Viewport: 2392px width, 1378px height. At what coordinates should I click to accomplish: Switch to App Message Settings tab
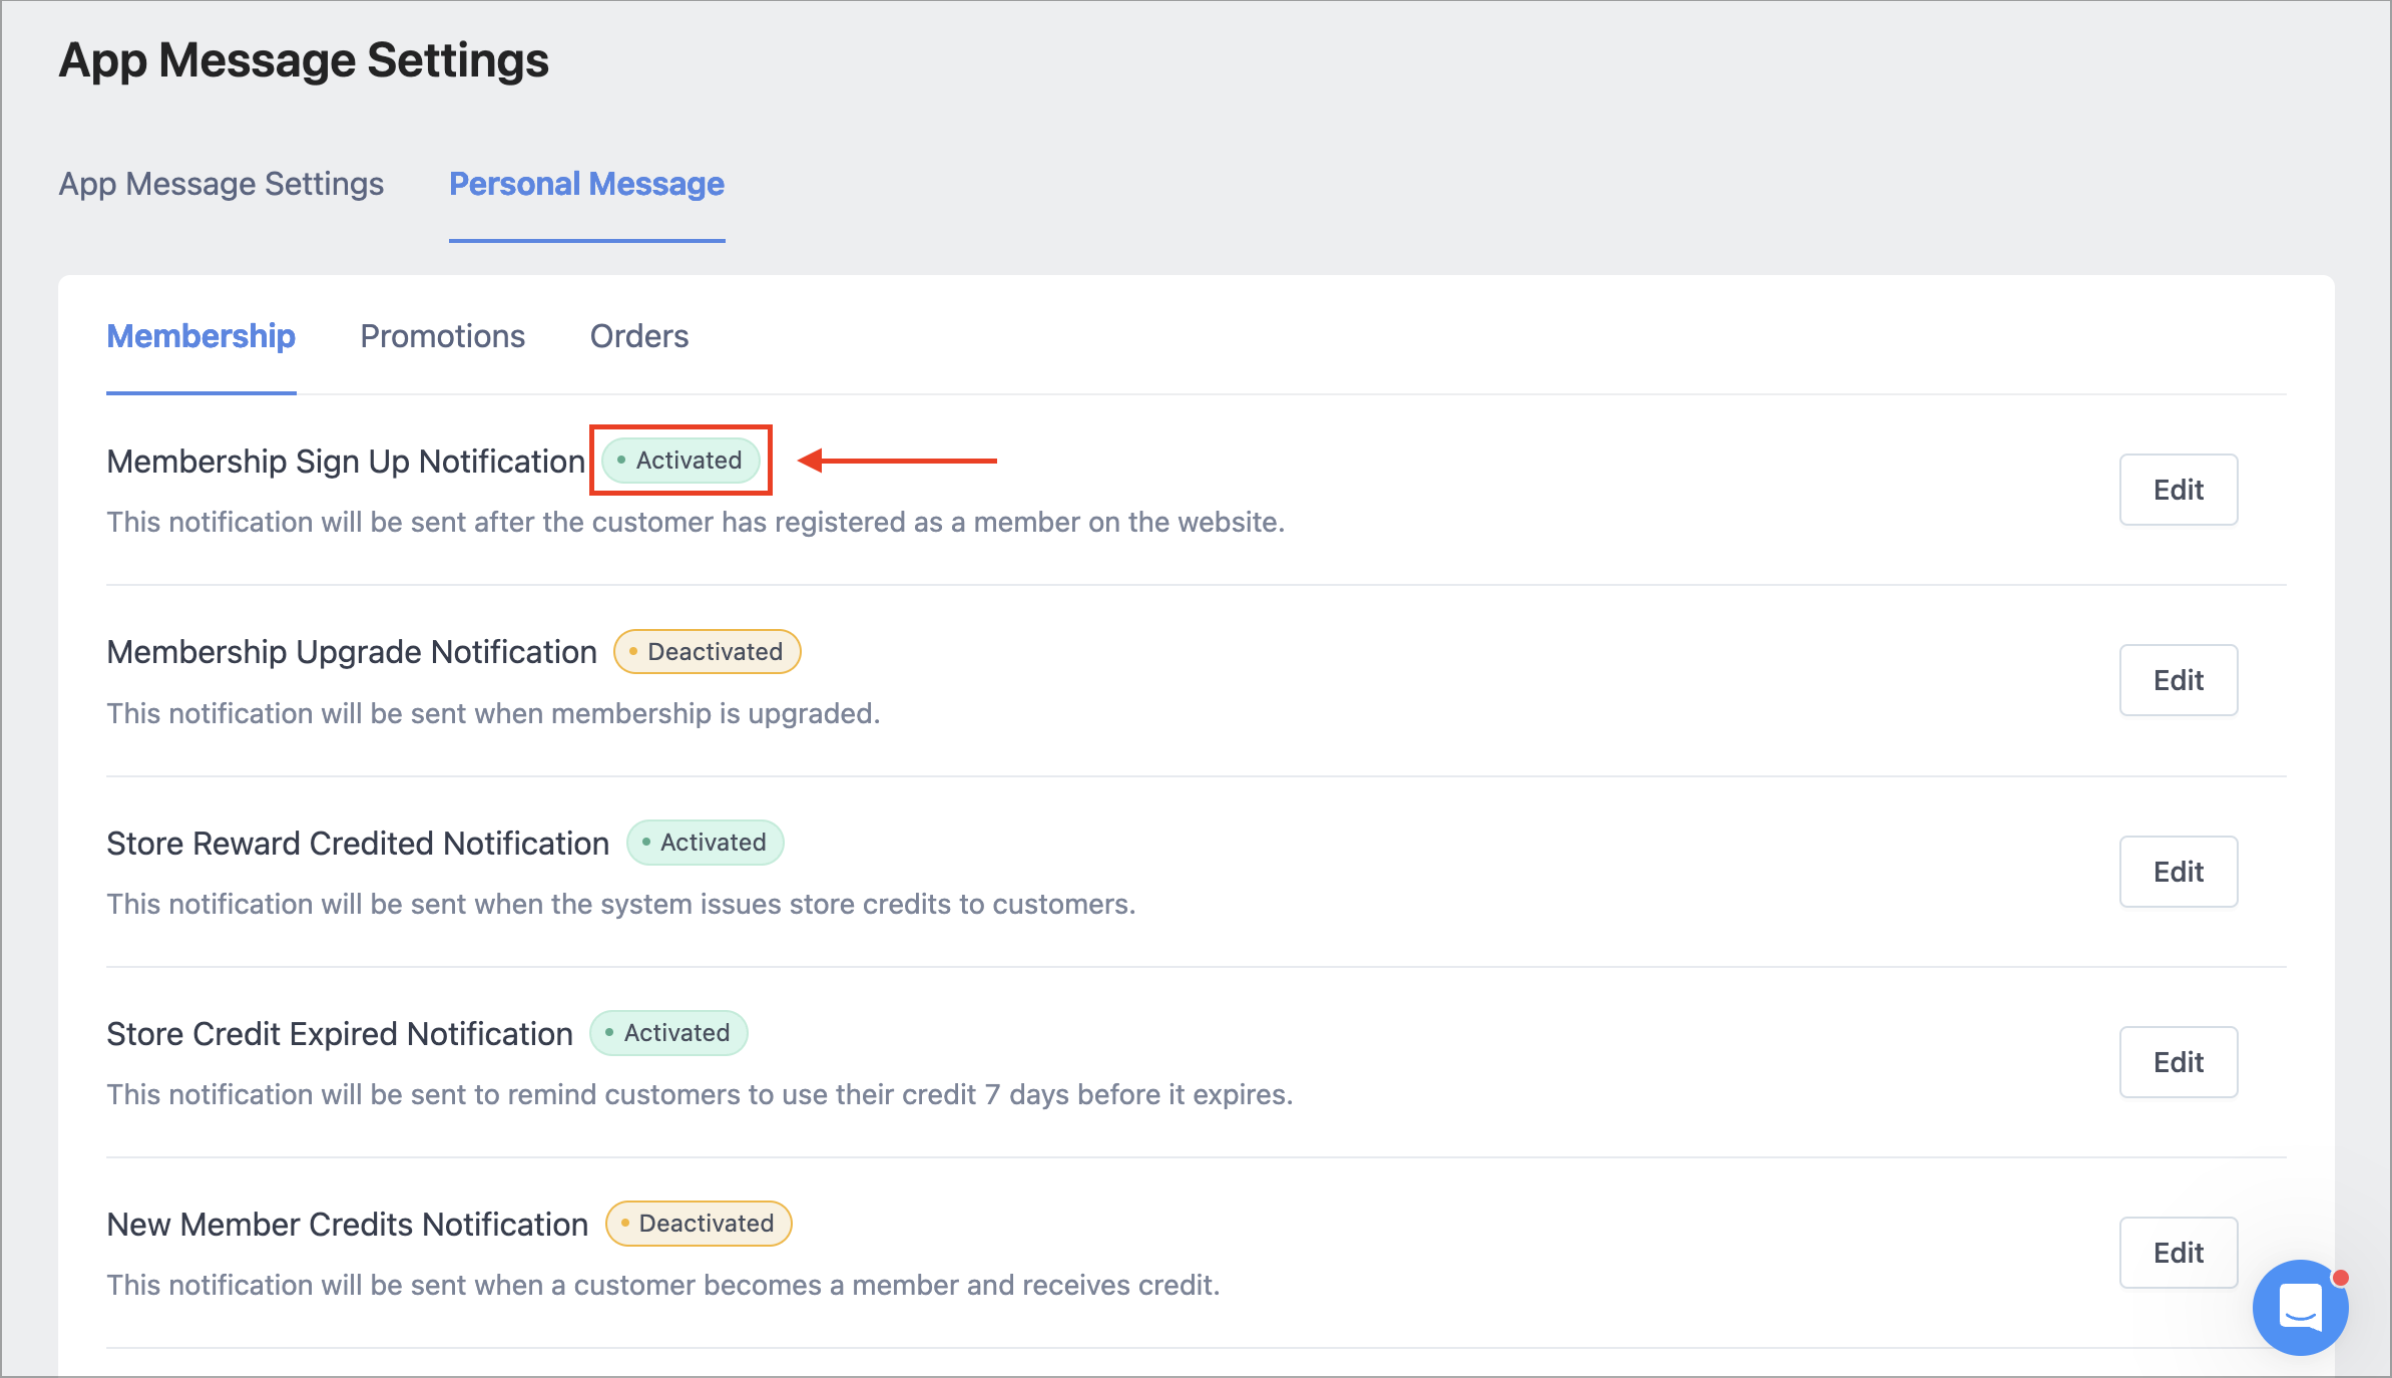(221, 184)
